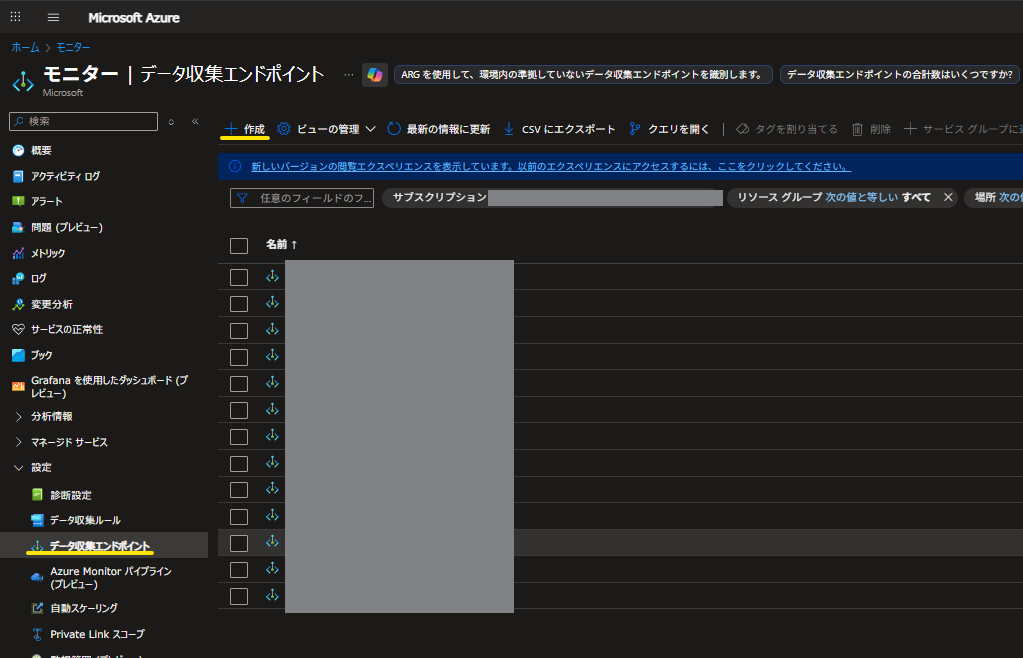The width and height of the screenshot is (1023, 658).
Task: Click タグを割り当てる toolbar item
Action: (x=787, y=129)
